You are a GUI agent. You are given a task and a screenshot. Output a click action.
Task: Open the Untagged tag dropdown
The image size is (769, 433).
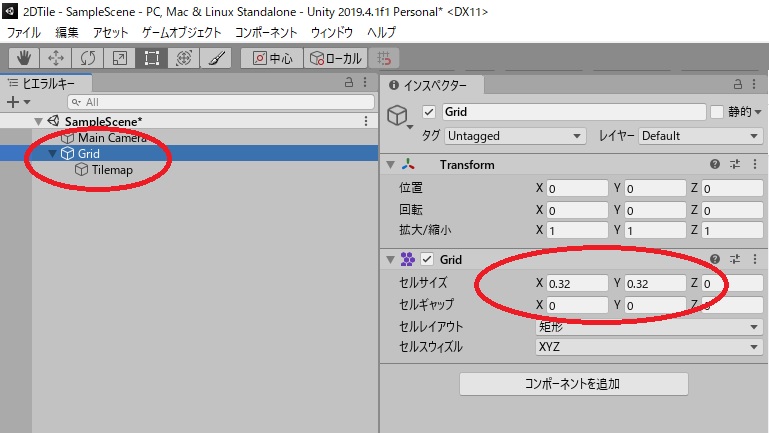(x=515, y=136)
